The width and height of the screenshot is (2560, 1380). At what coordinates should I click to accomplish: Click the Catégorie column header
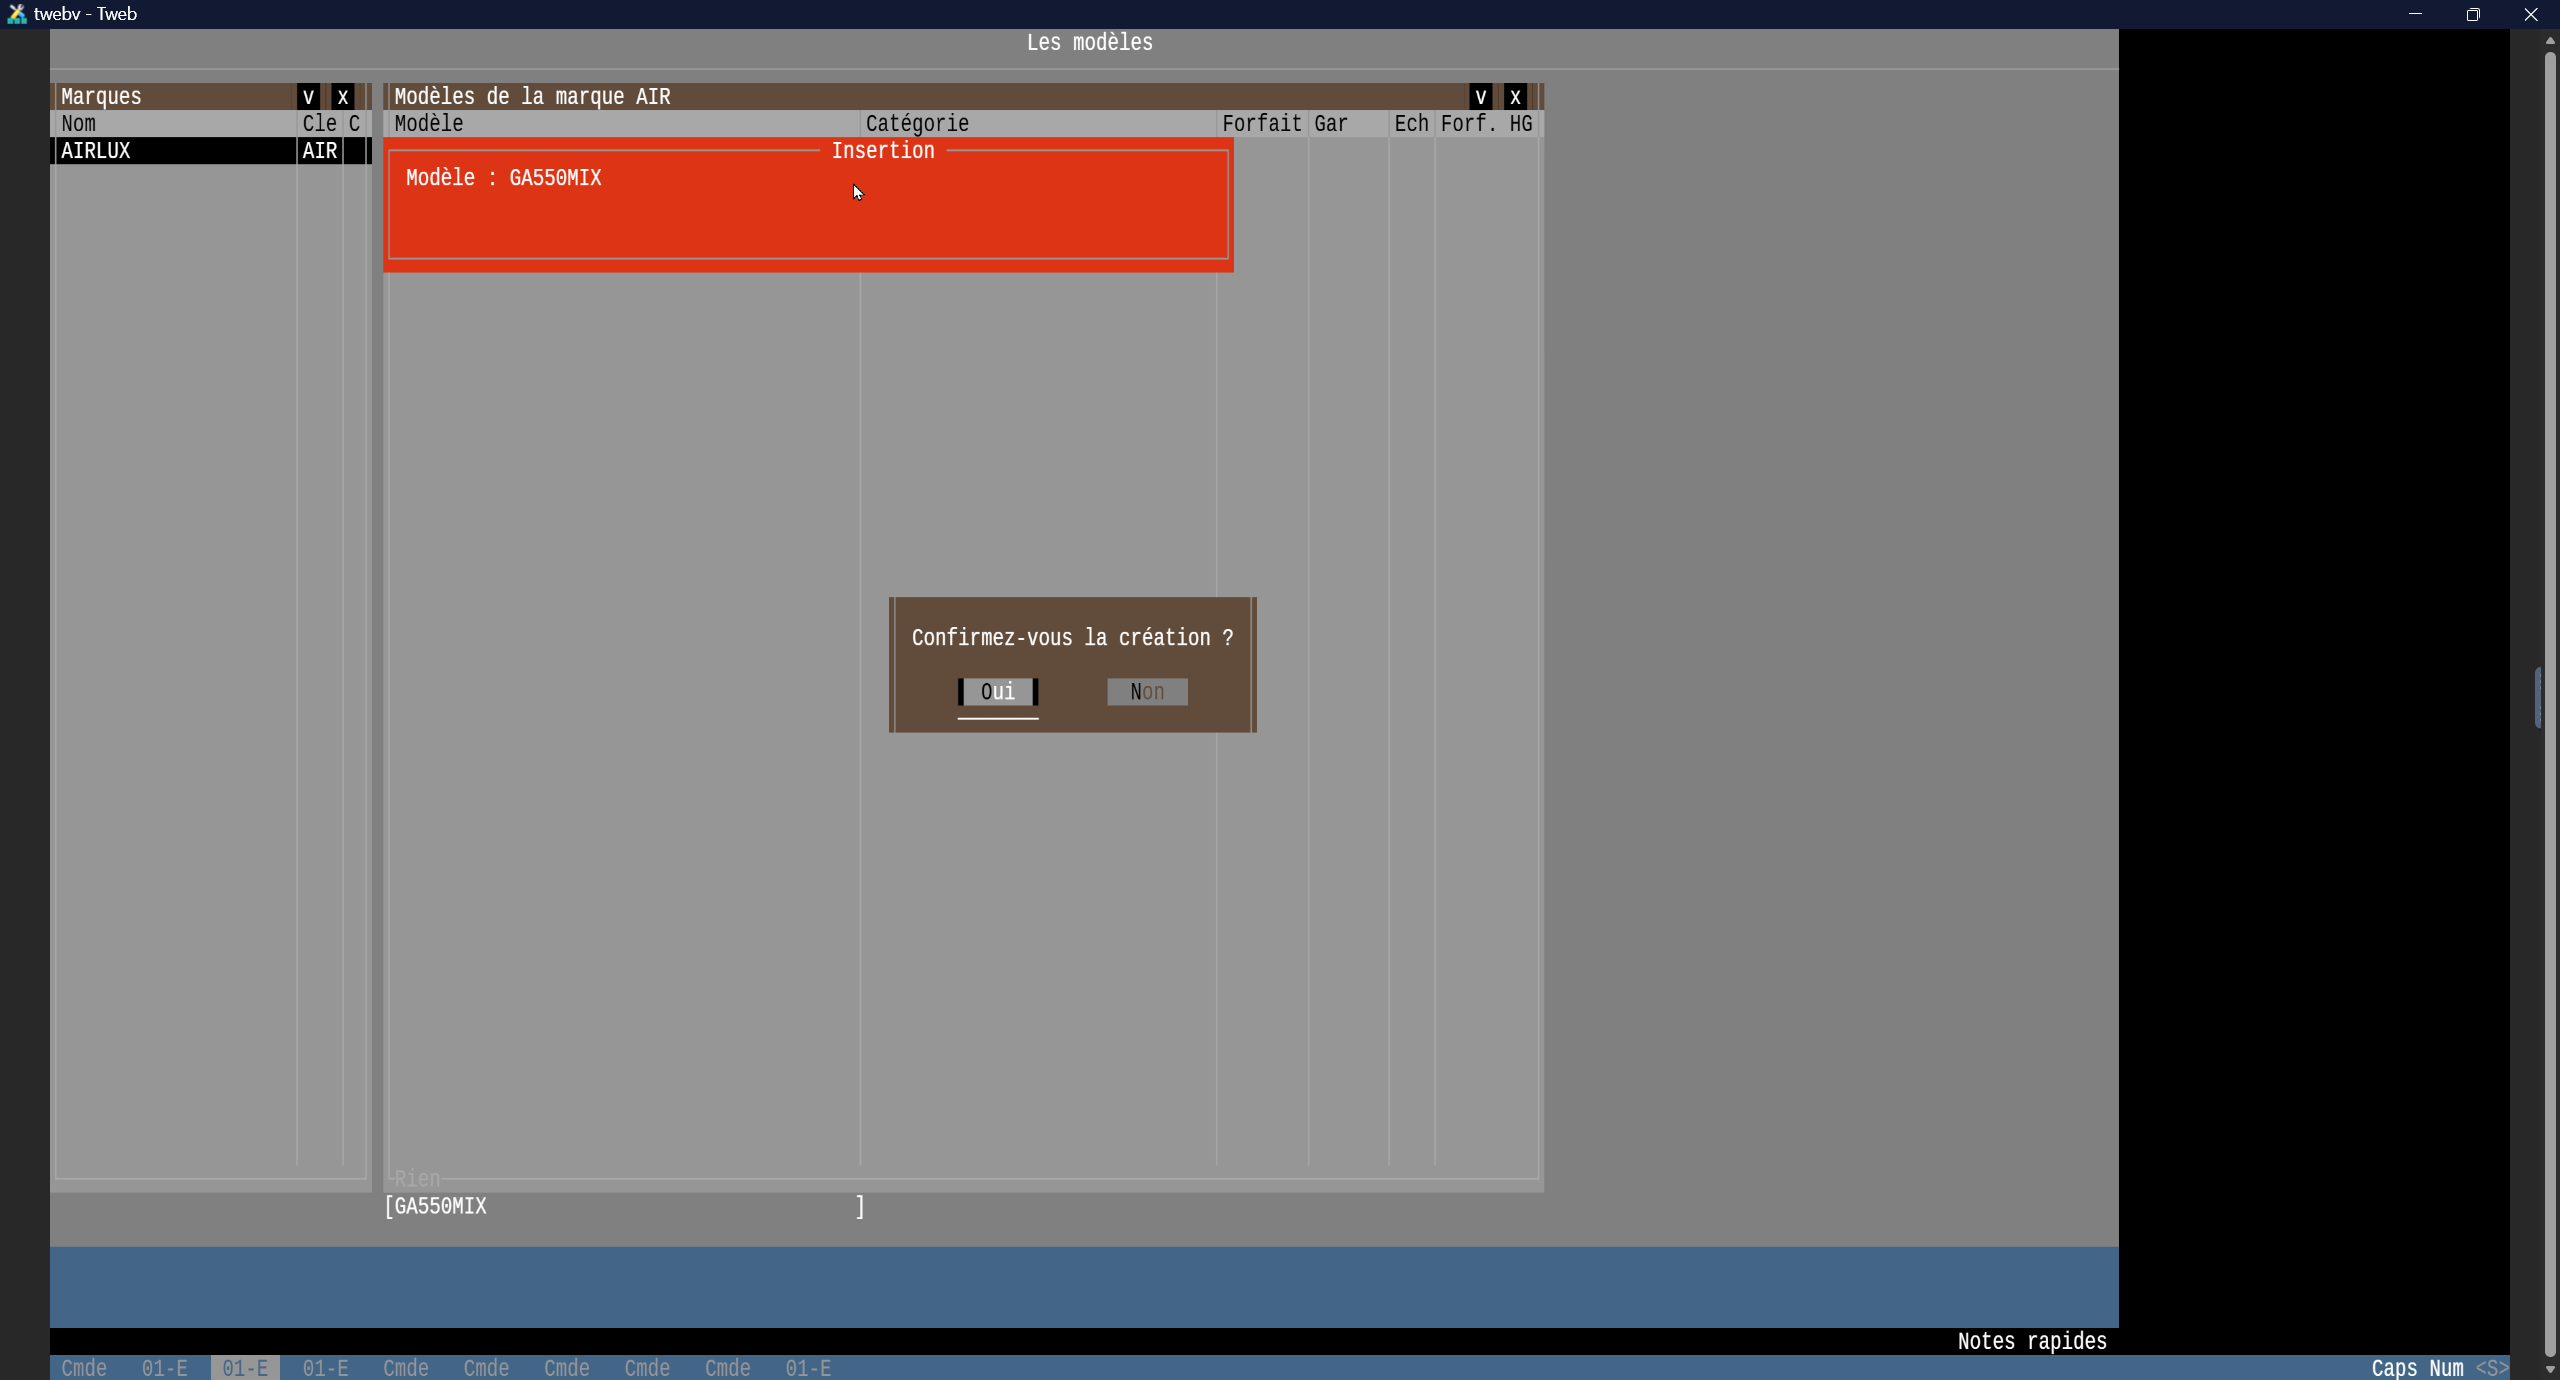click(917, 124)
